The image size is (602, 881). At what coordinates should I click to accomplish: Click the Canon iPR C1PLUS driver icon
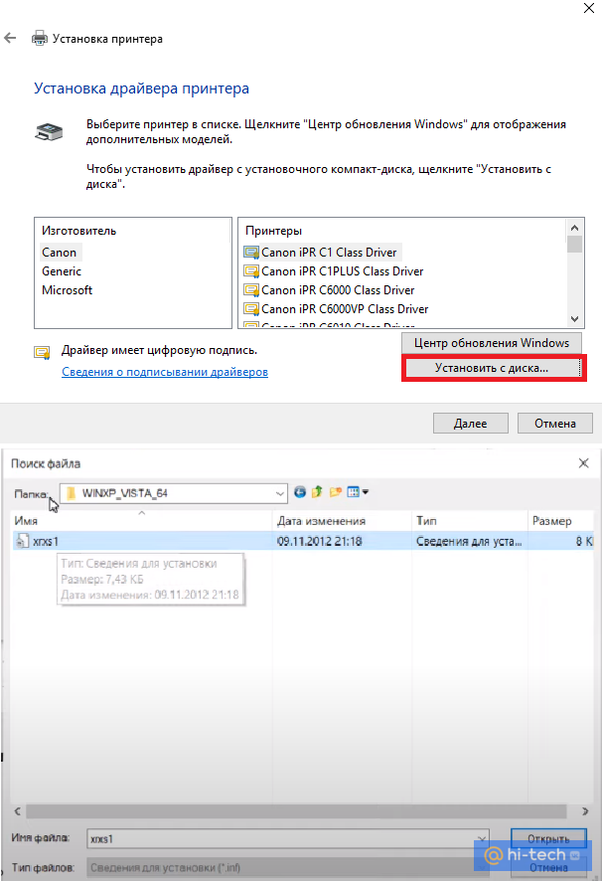click(251, 271)
